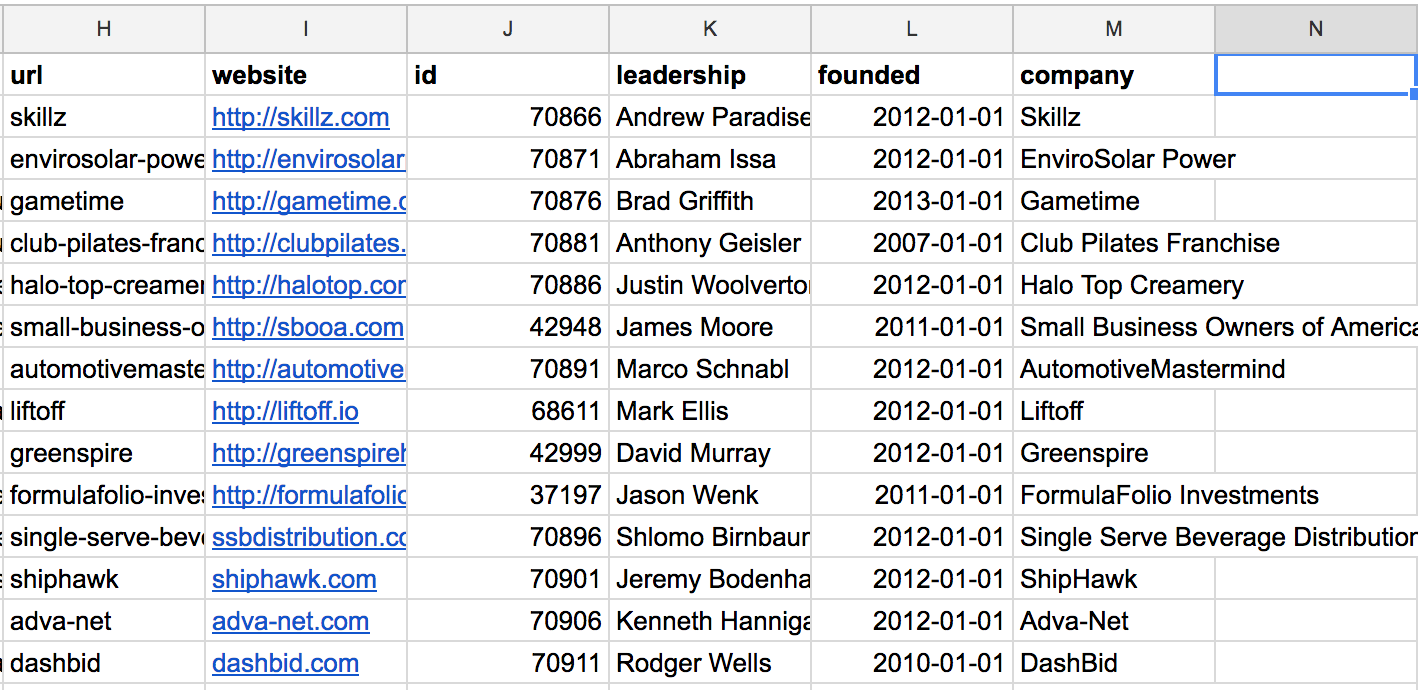Viewport: 1418px width, 690px height.
Task: Select column J header
Action: coord(508,29)
